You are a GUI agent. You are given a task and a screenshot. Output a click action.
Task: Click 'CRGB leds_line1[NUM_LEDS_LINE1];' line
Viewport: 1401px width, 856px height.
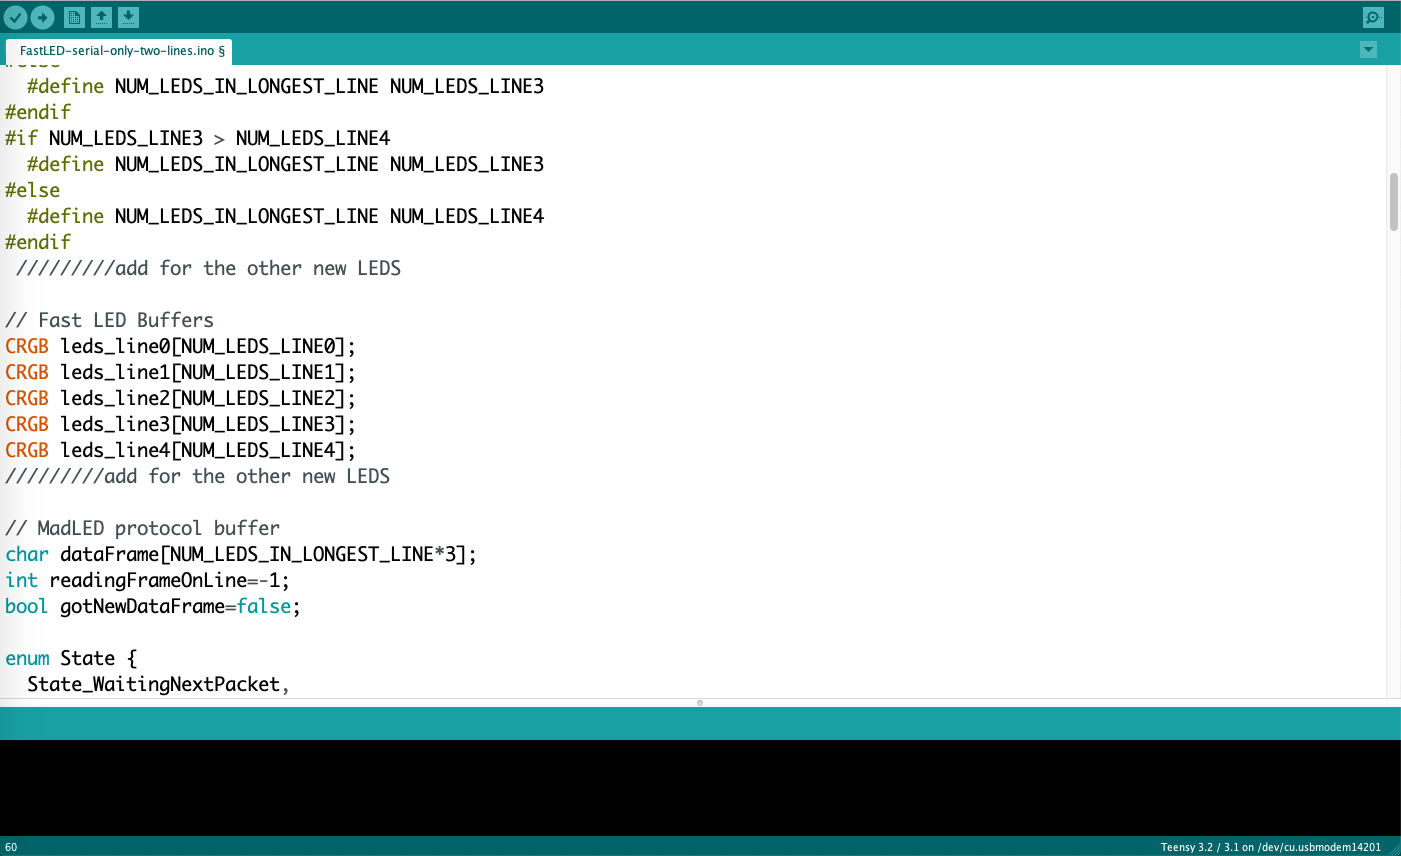point(180,372)
